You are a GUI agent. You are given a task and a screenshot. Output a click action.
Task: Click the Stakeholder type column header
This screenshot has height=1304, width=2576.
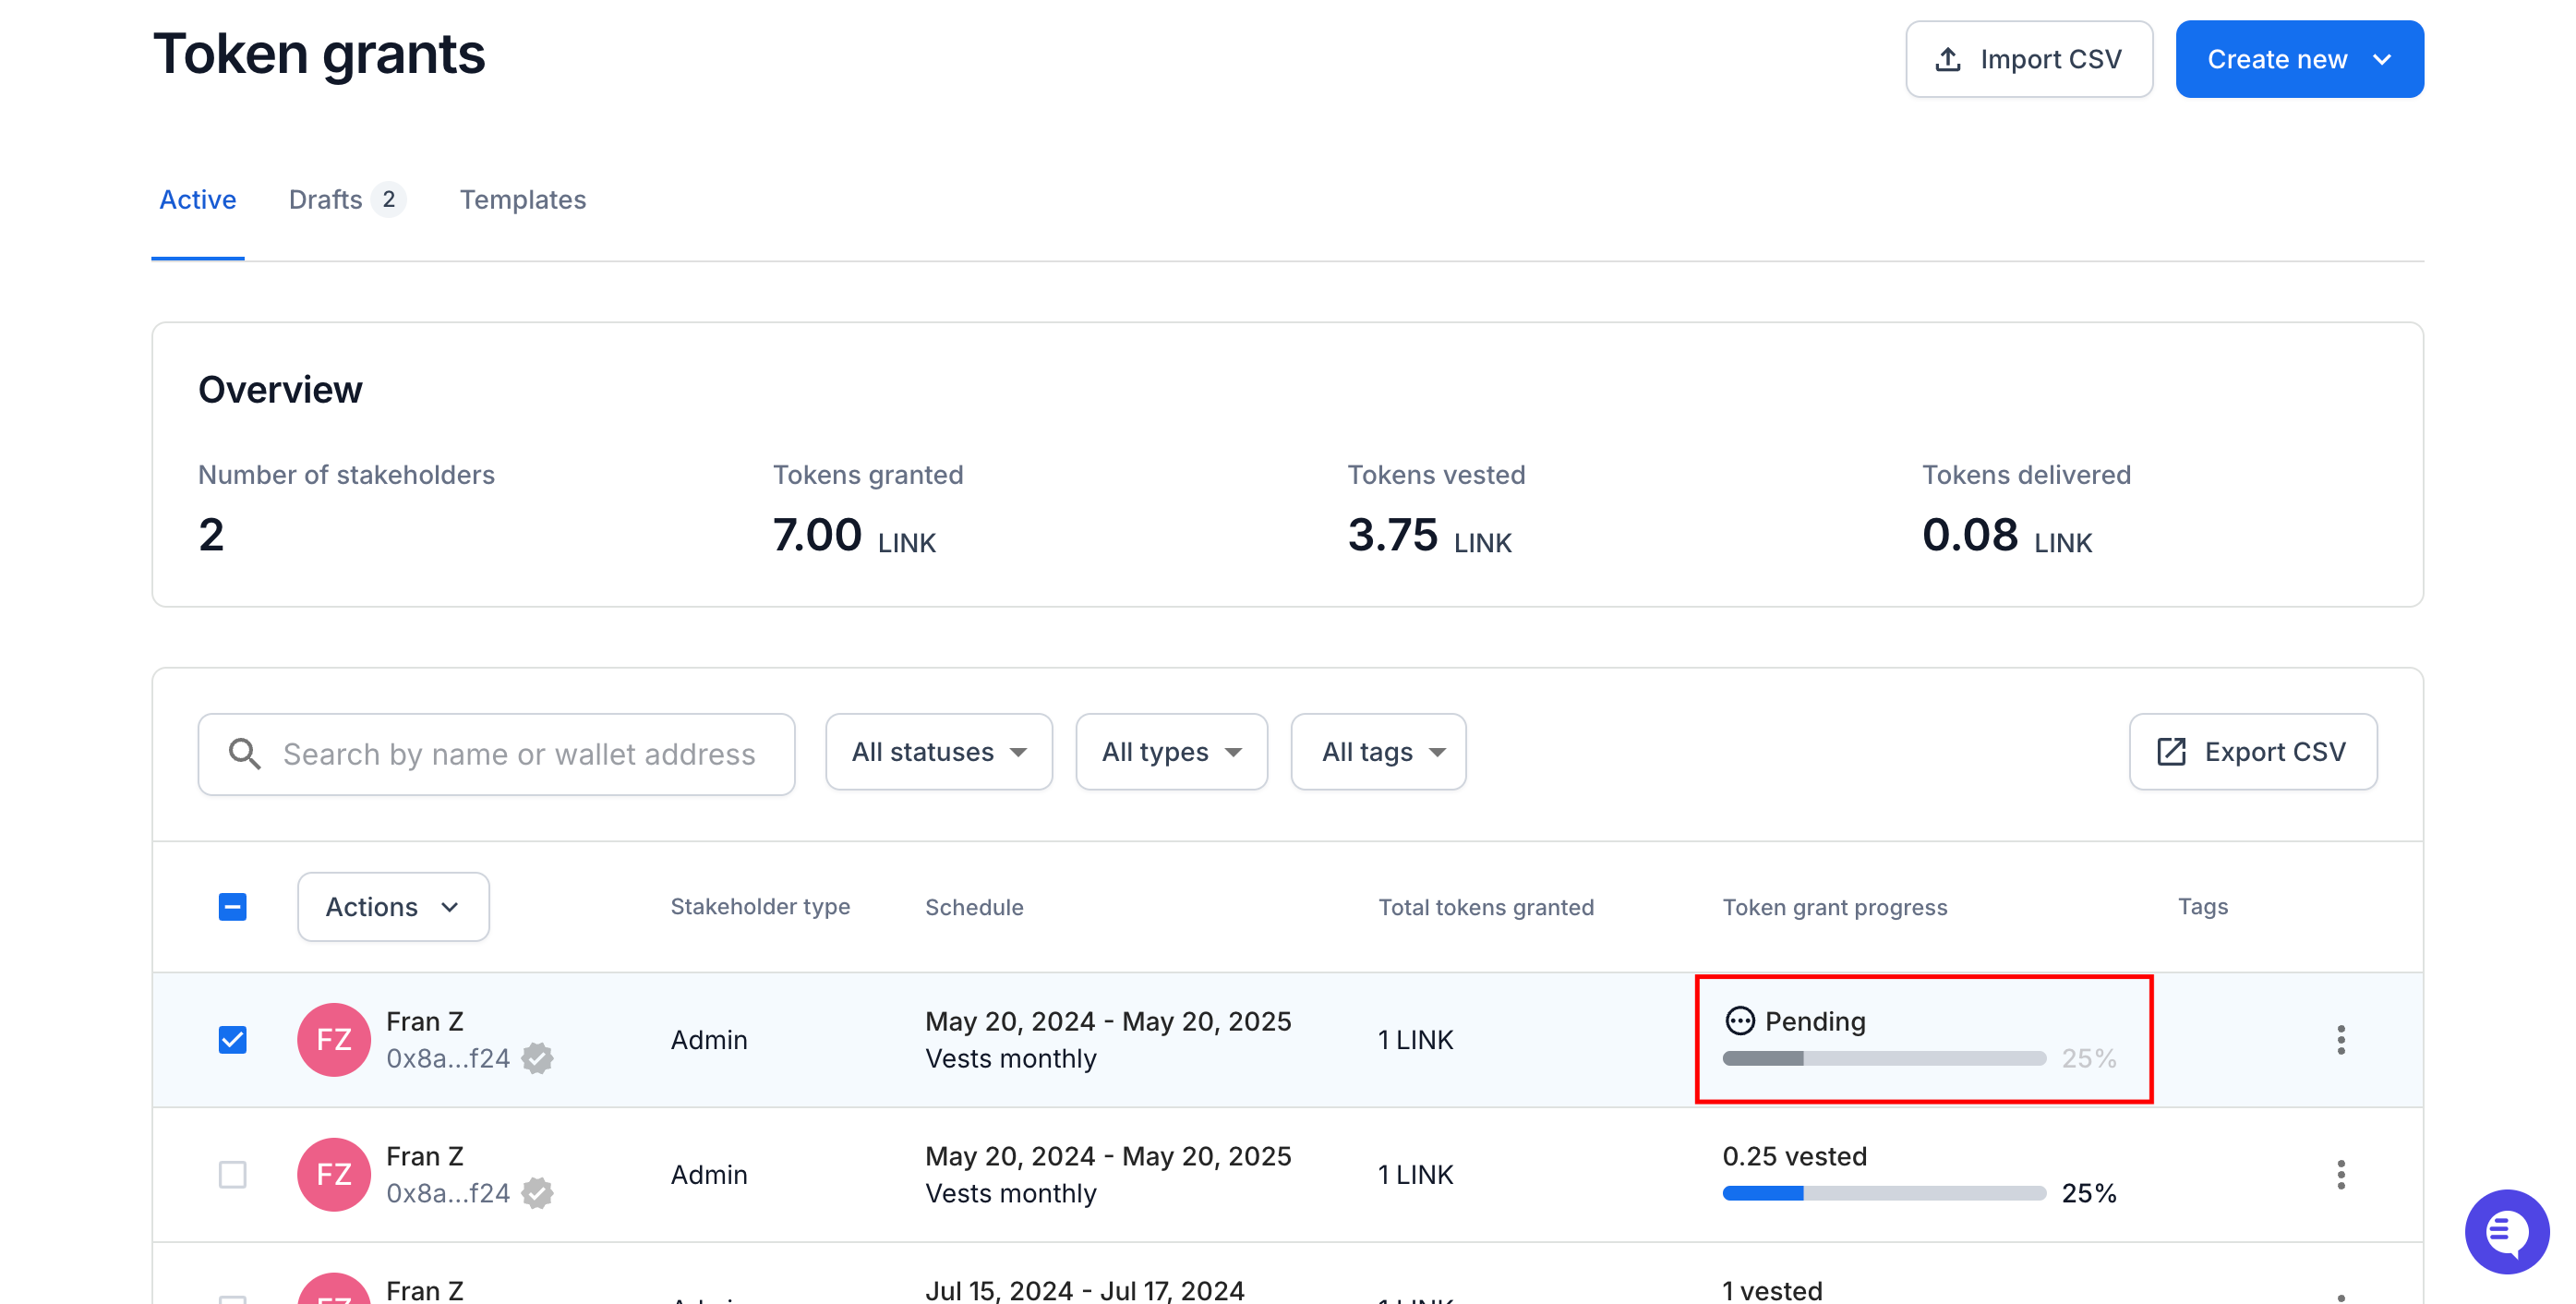coord(760,907)
